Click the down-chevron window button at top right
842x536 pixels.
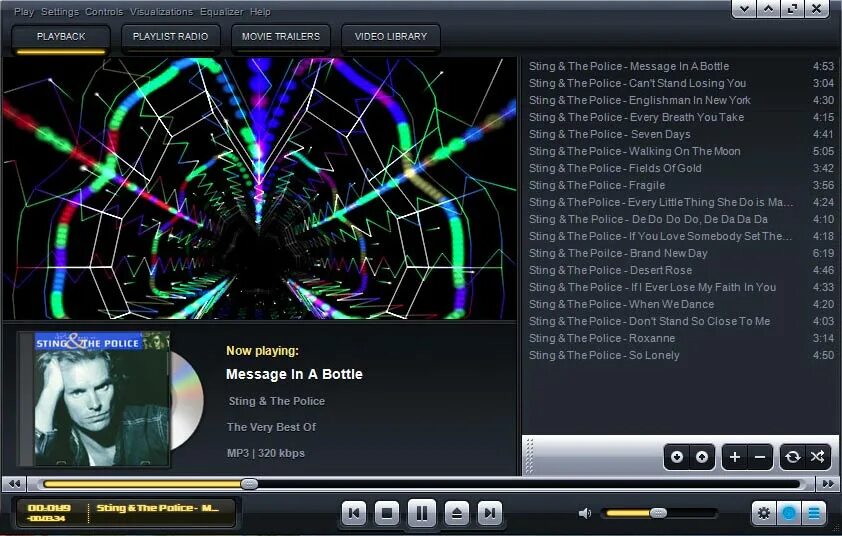pos(744,9)
